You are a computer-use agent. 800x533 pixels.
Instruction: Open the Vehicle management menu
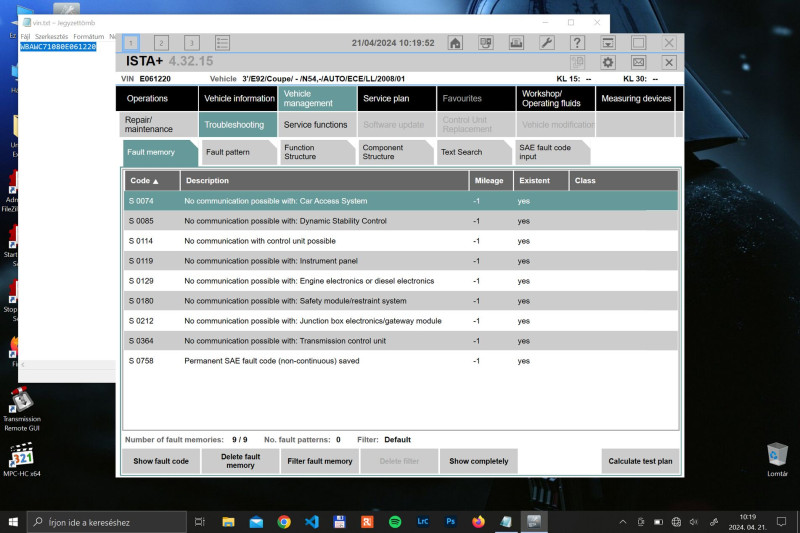tap(317, 98)
